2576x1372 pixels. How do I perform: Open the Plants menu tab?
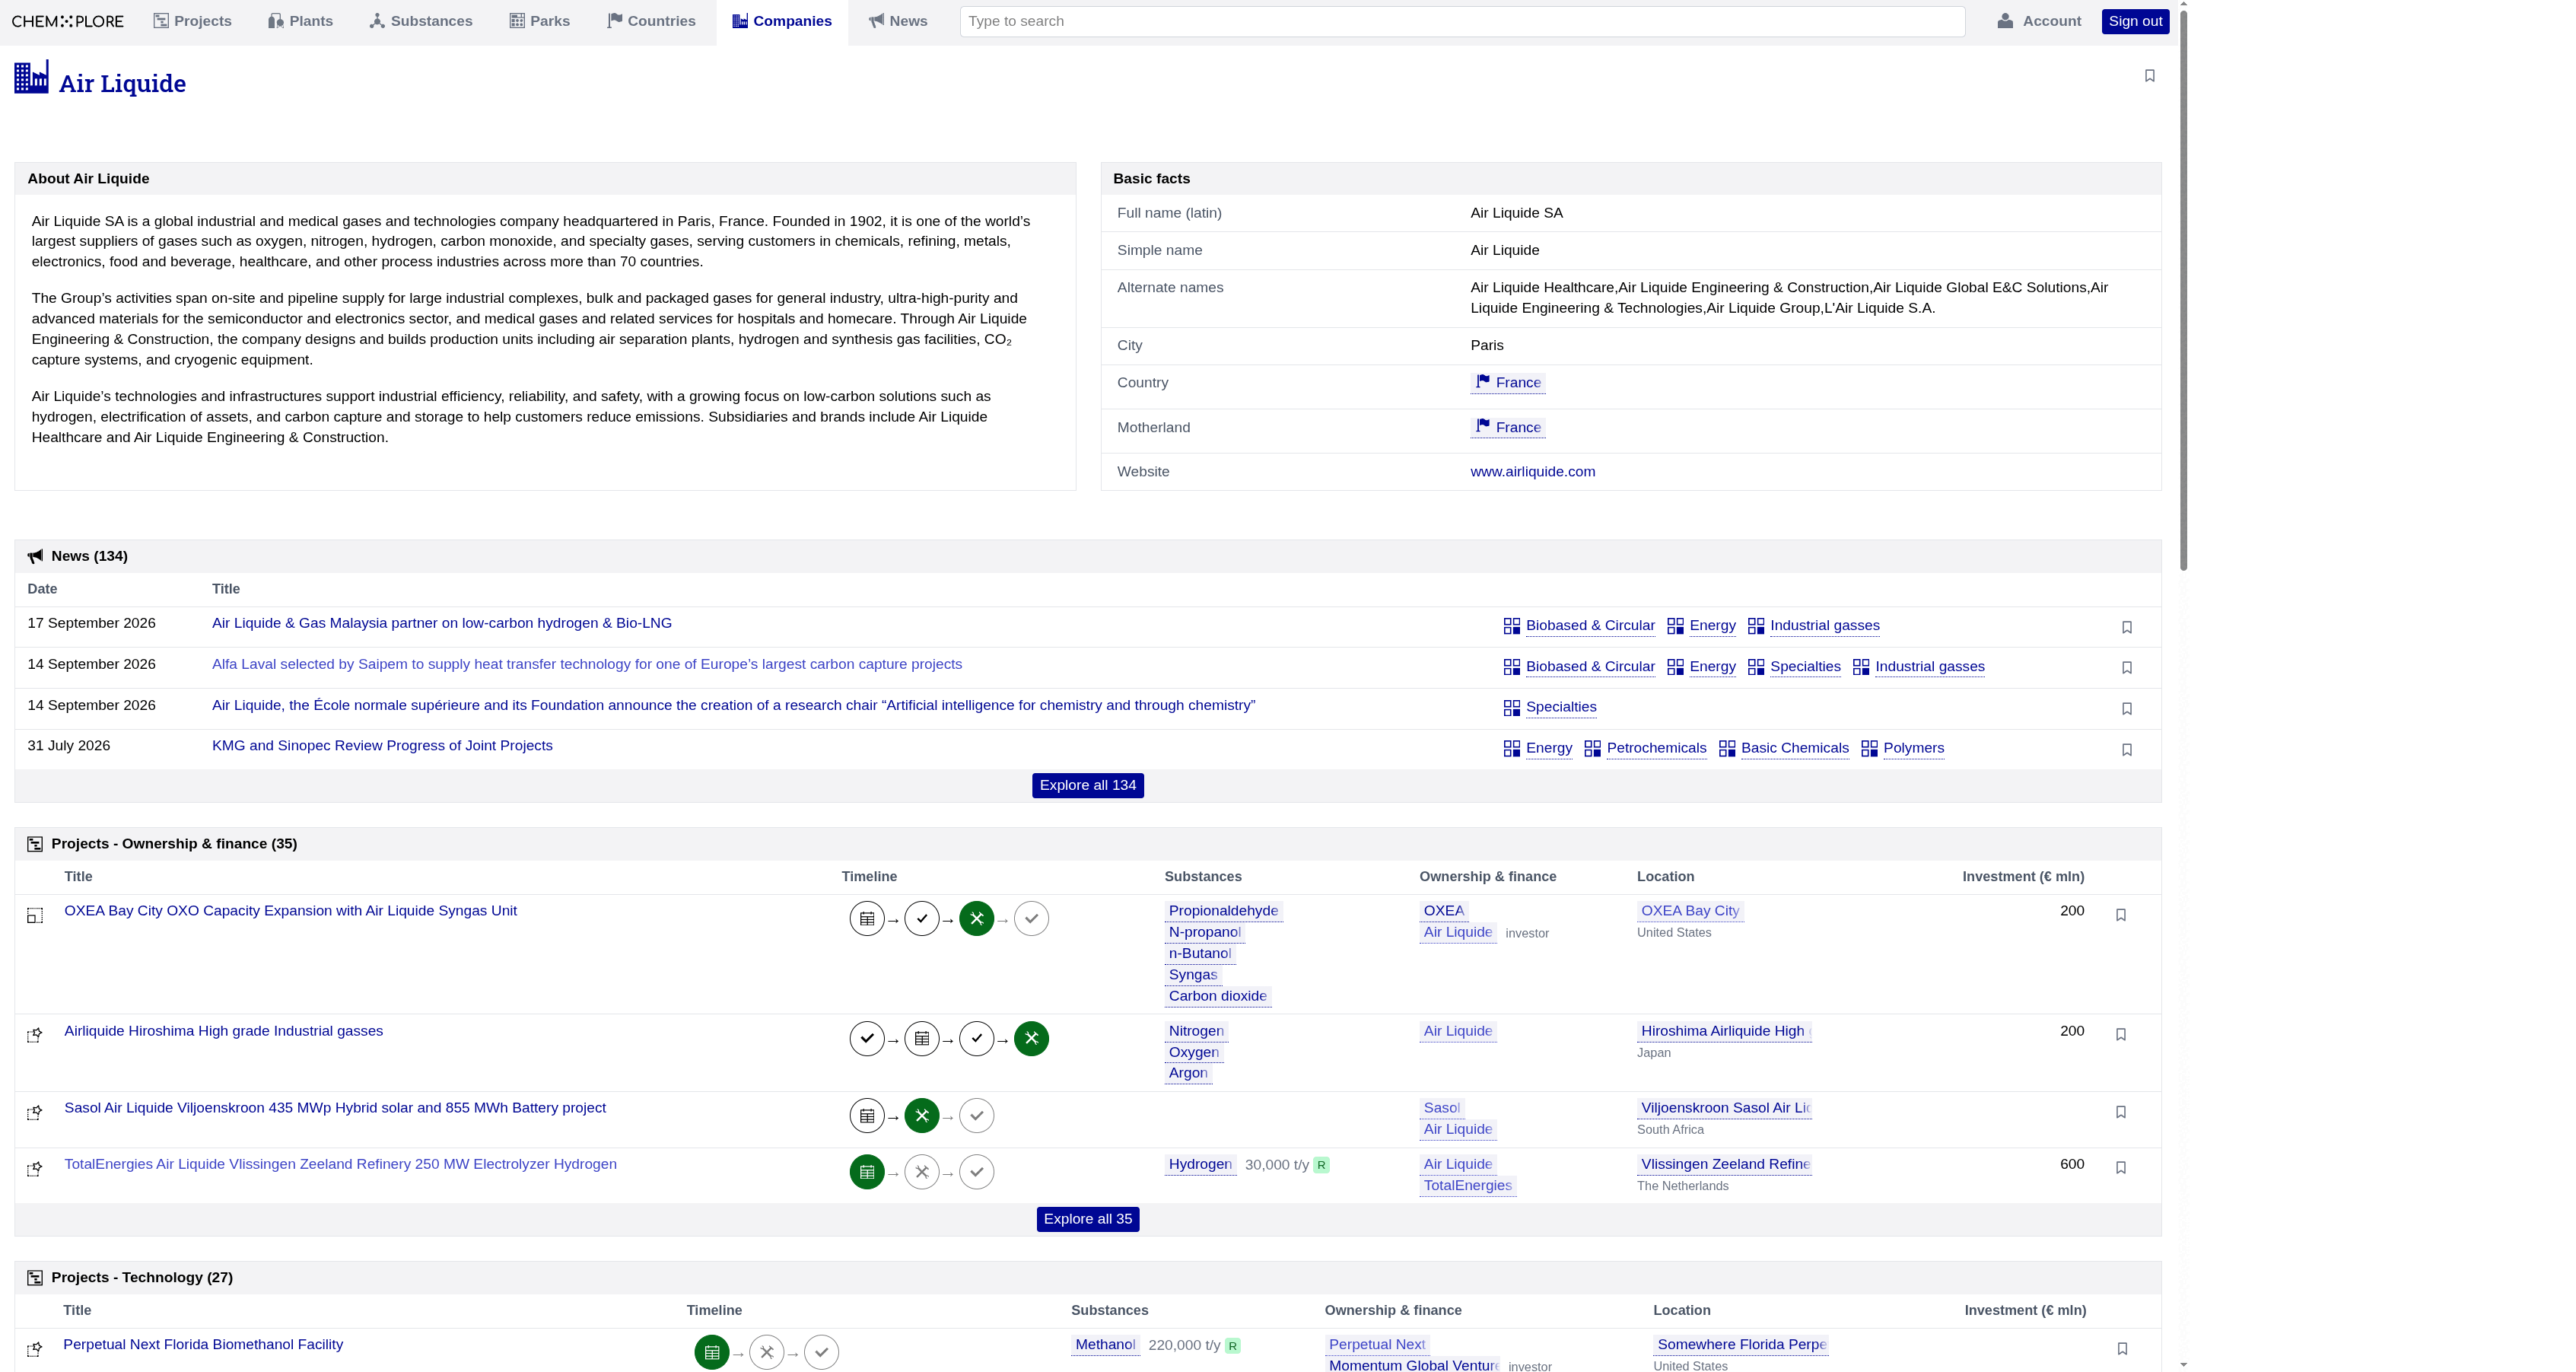pos(300,21)
